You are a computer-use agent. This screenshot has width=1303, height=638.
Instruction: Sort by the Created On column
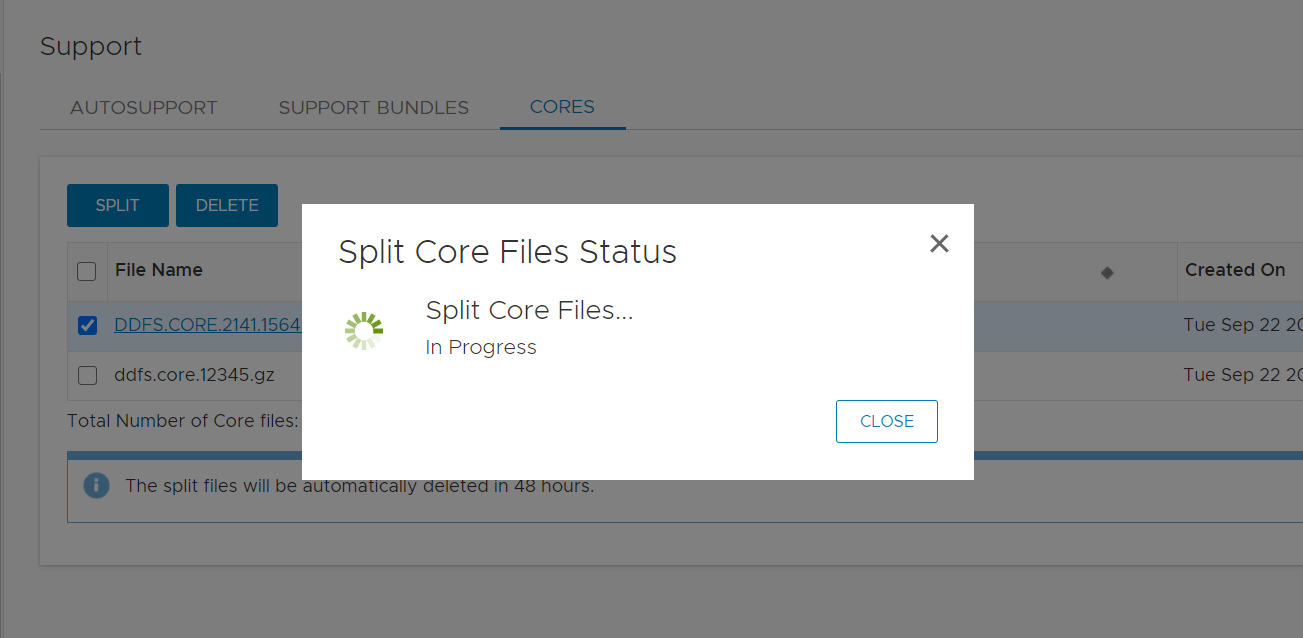point(1235,270)
